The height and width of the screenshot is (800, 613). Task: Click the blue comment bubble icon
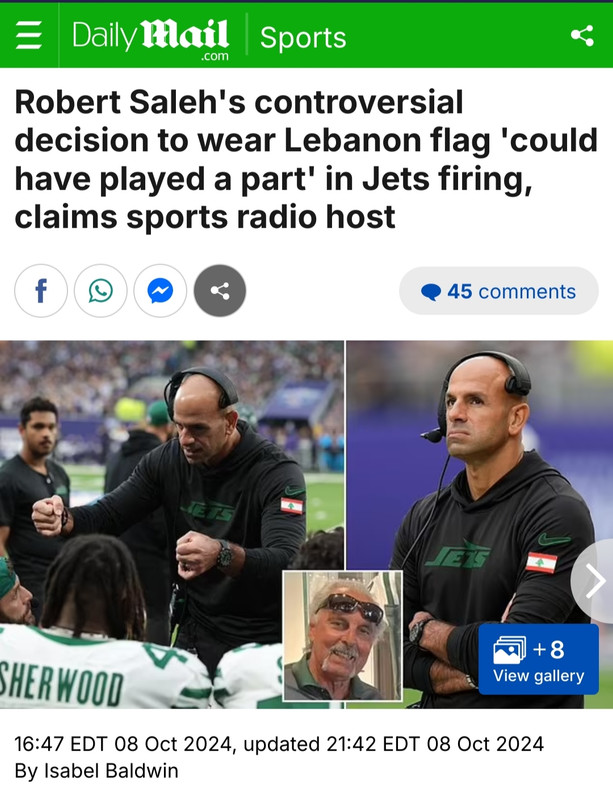[431, 292]
